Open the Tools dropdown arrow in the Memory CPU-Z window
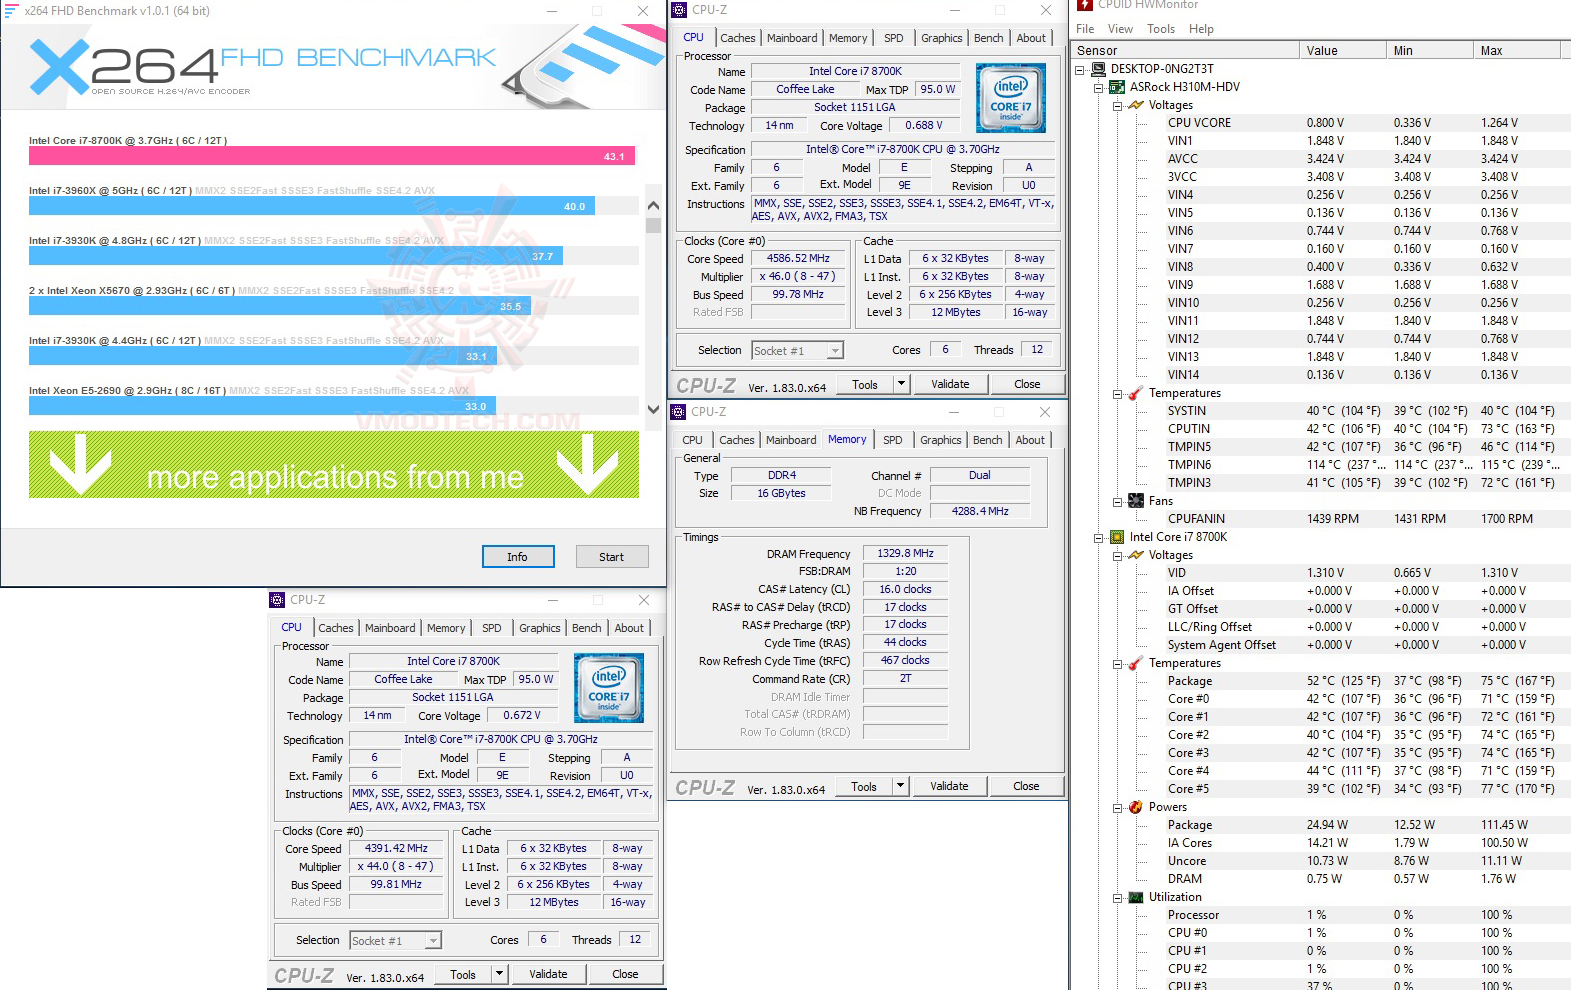The width and height of the screenshot is (1571, 990). [x=900, y=786]
